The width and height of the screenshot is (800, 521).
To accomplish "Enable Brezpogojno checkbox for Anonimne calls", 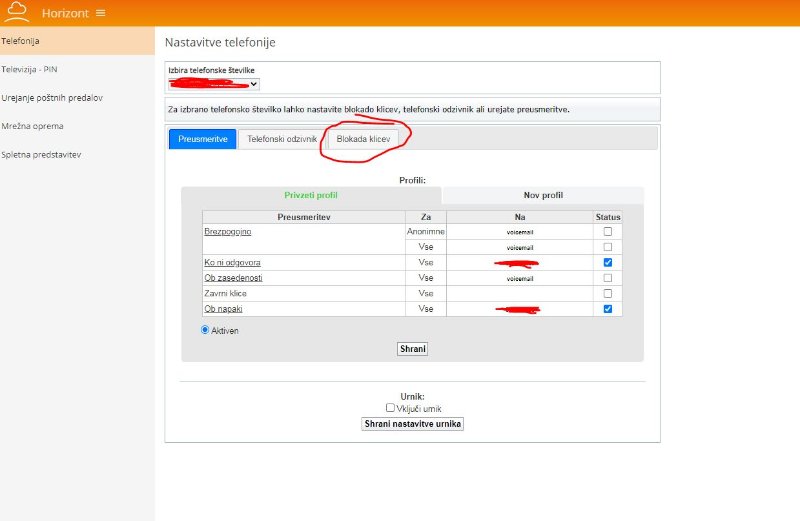I will pos(608,232).
